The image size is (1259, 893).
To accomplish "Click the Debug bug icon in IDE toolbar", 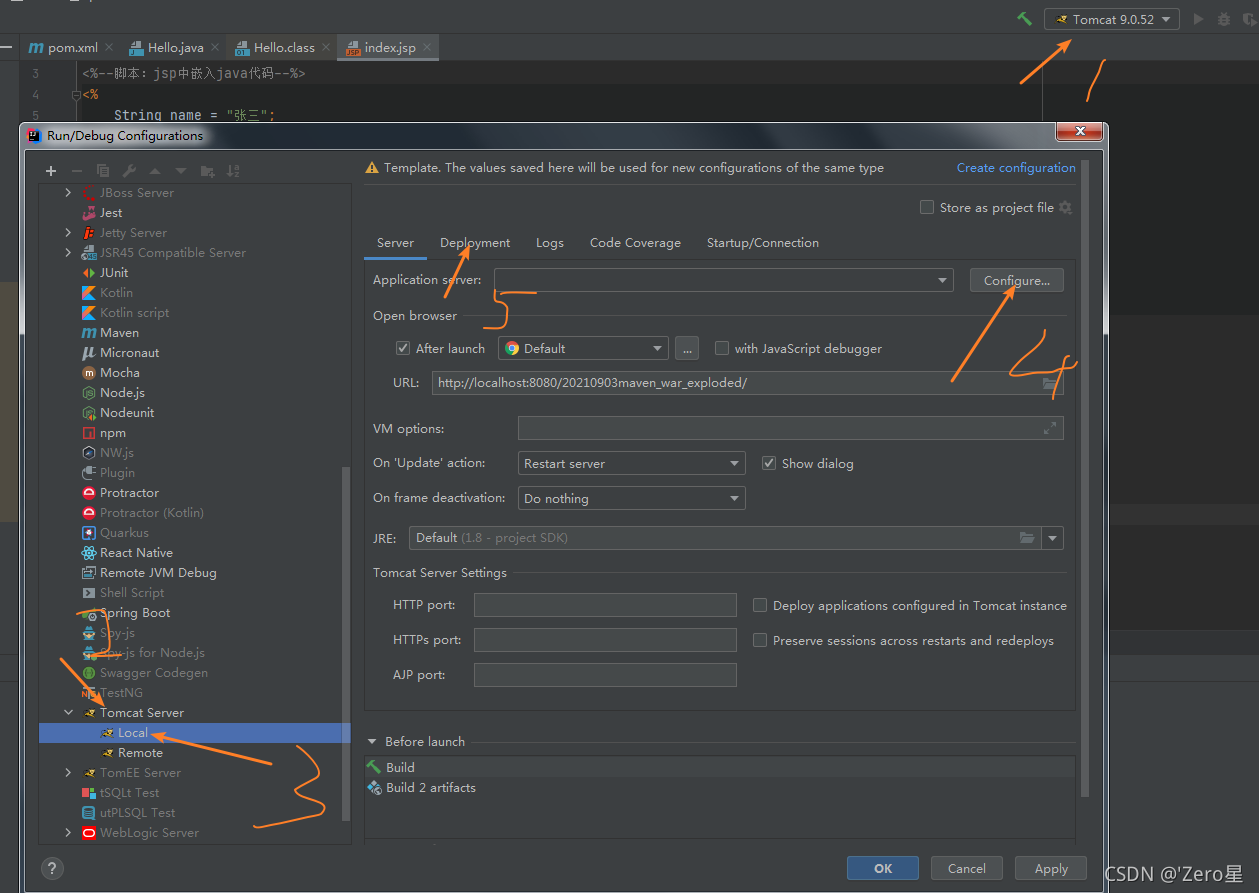I will pos(1224,19).
